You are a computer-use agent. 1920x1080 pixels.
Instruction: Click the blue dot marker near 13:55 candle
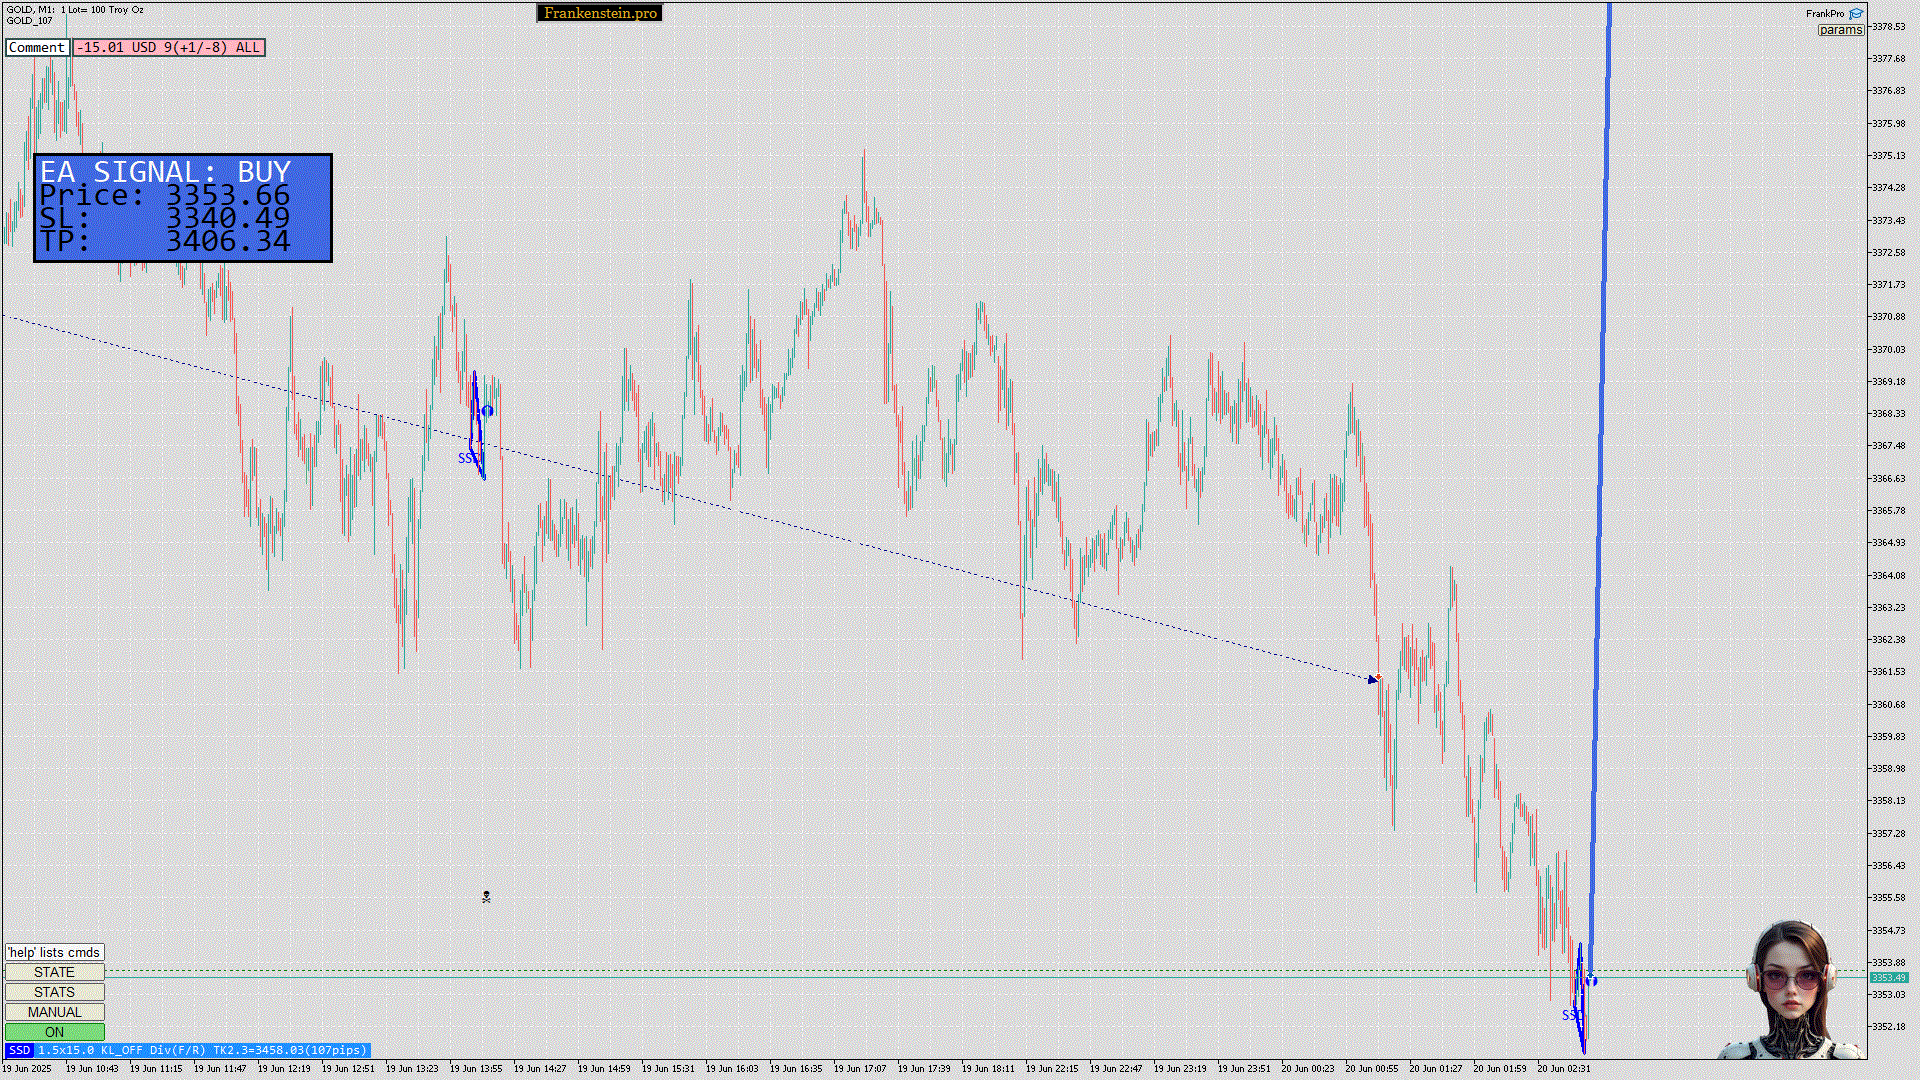487,411
